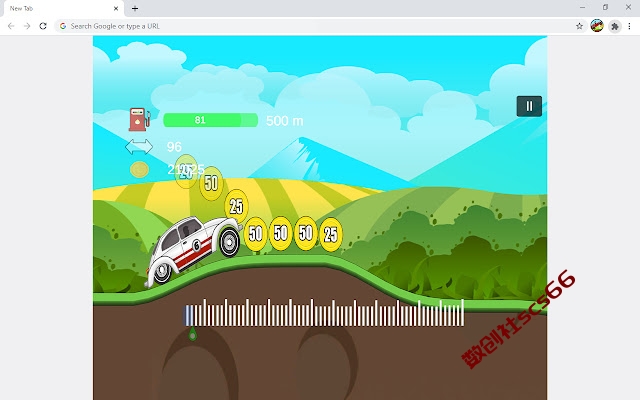
Task: Open a new tab with plus button
Action: [135, 8]
